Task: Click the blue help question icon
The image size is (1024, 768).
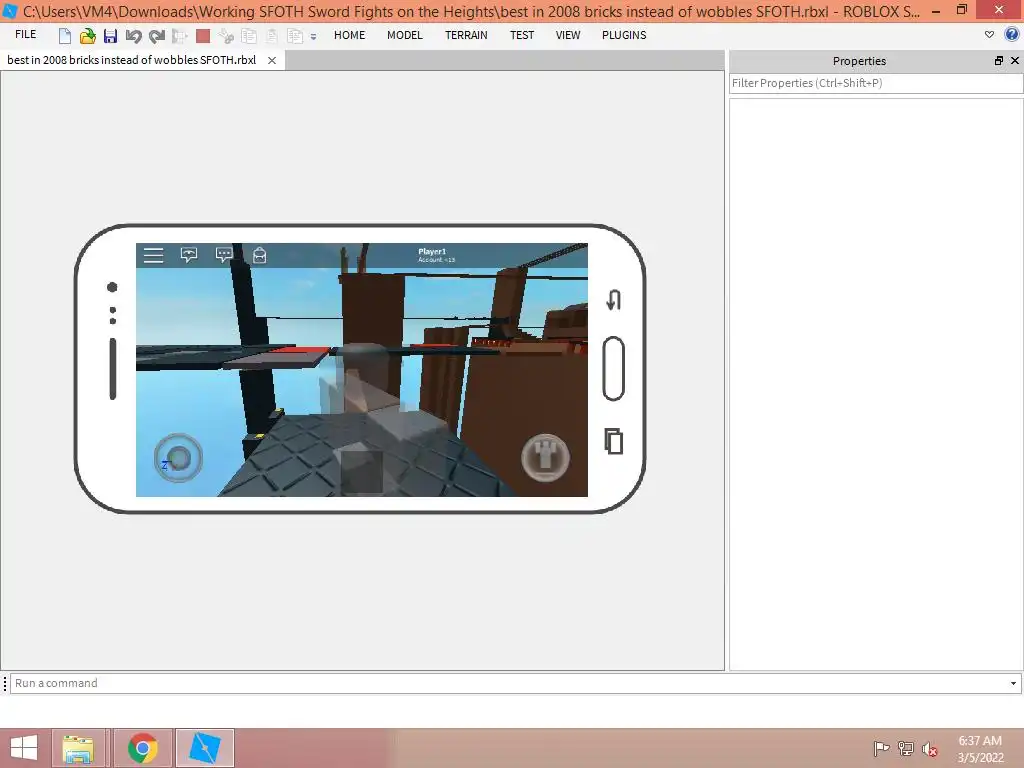Action: pyautogui.click(x=1012, y=35)
